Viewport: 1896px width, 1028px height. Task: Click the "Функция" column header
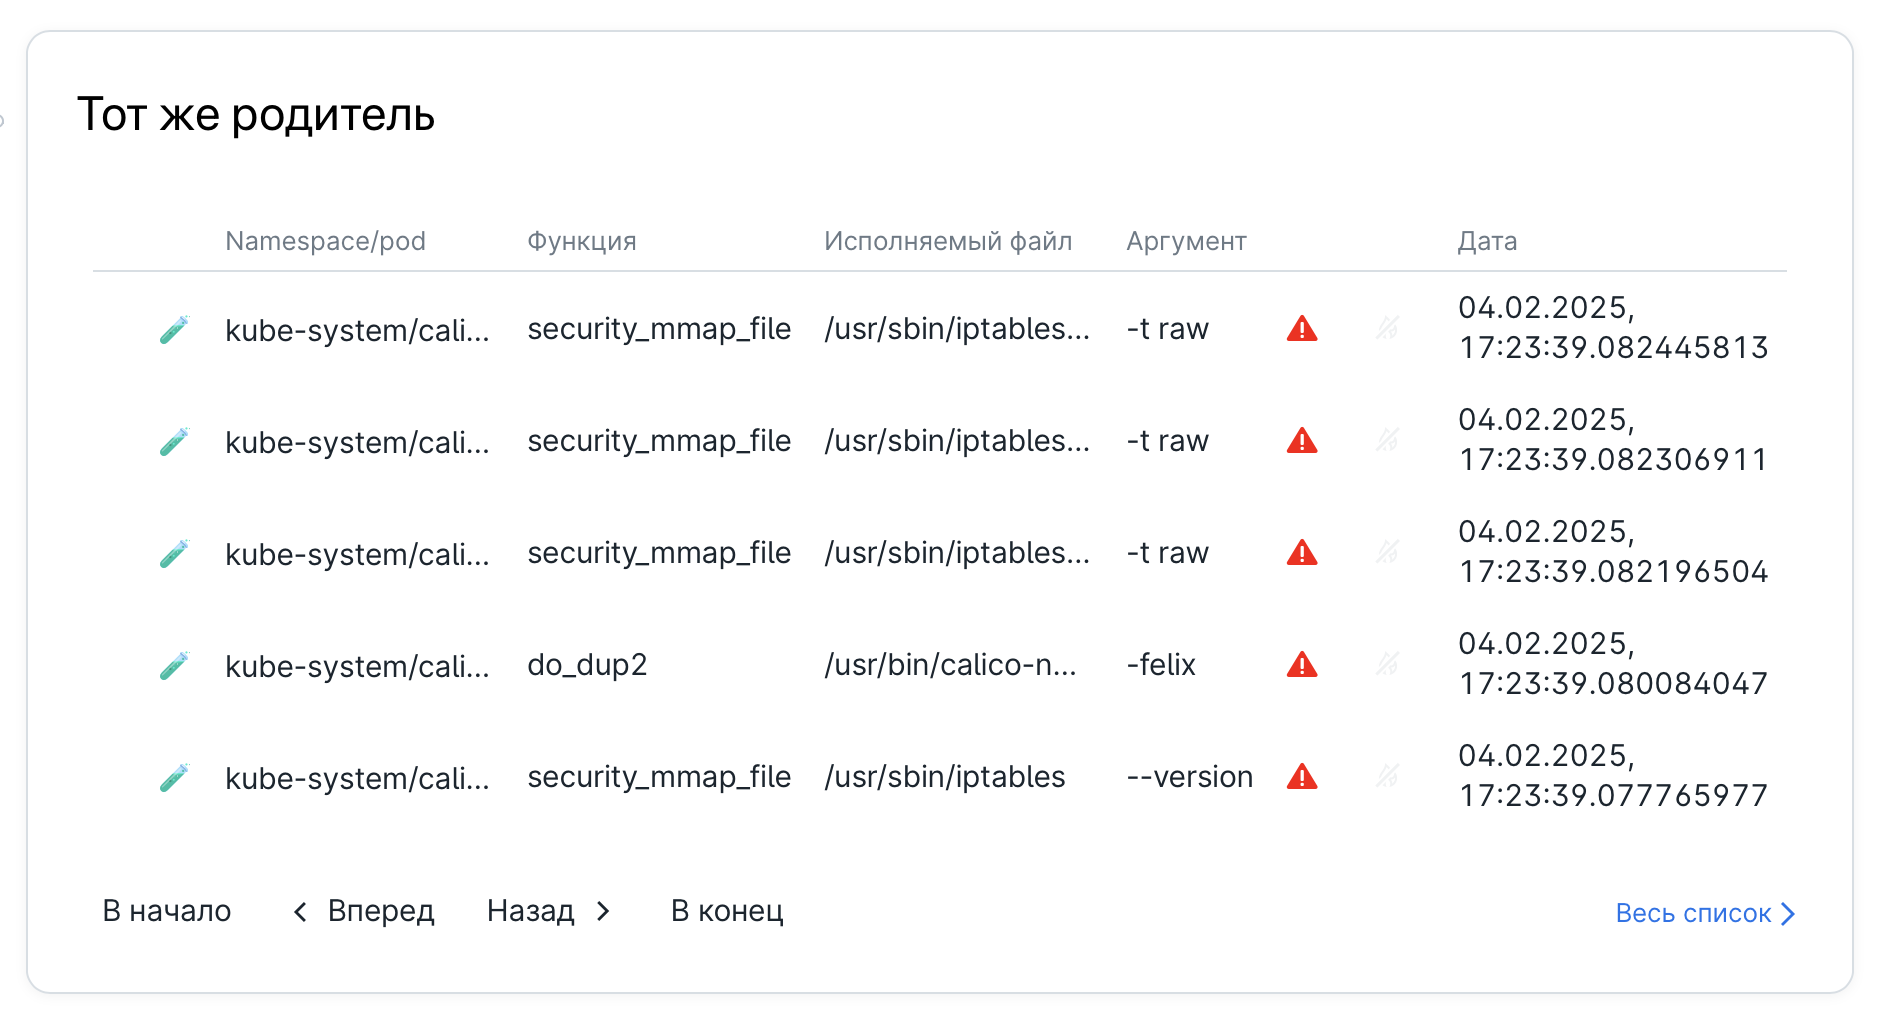pos(581,241)
